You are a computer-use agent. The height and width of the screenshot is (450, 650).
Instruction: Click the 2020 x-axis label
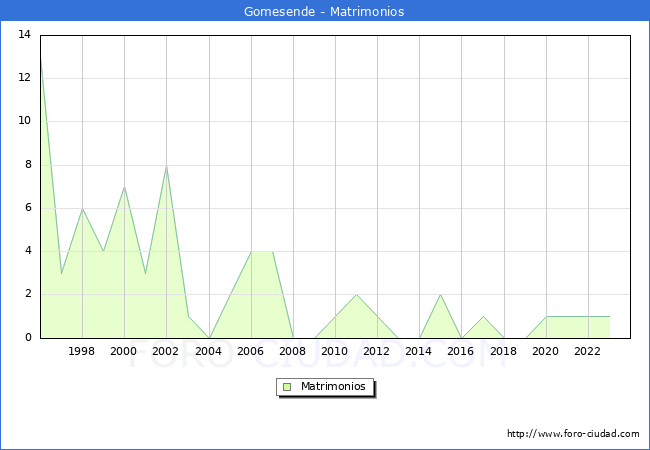[x=546, y=351]
